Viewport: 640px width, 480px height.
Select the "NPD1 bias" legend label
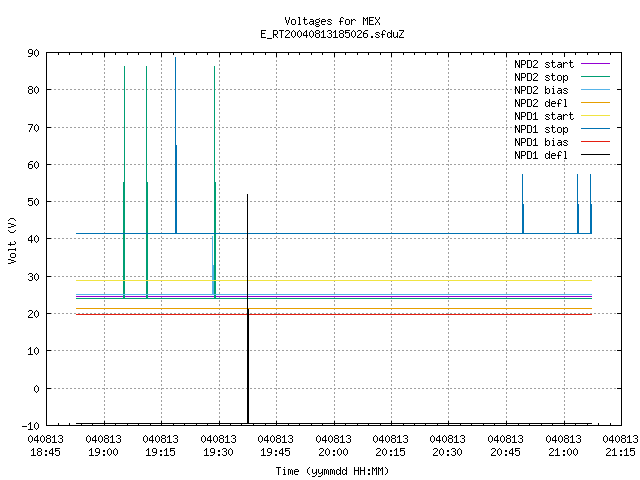click(x=541, y=142)
